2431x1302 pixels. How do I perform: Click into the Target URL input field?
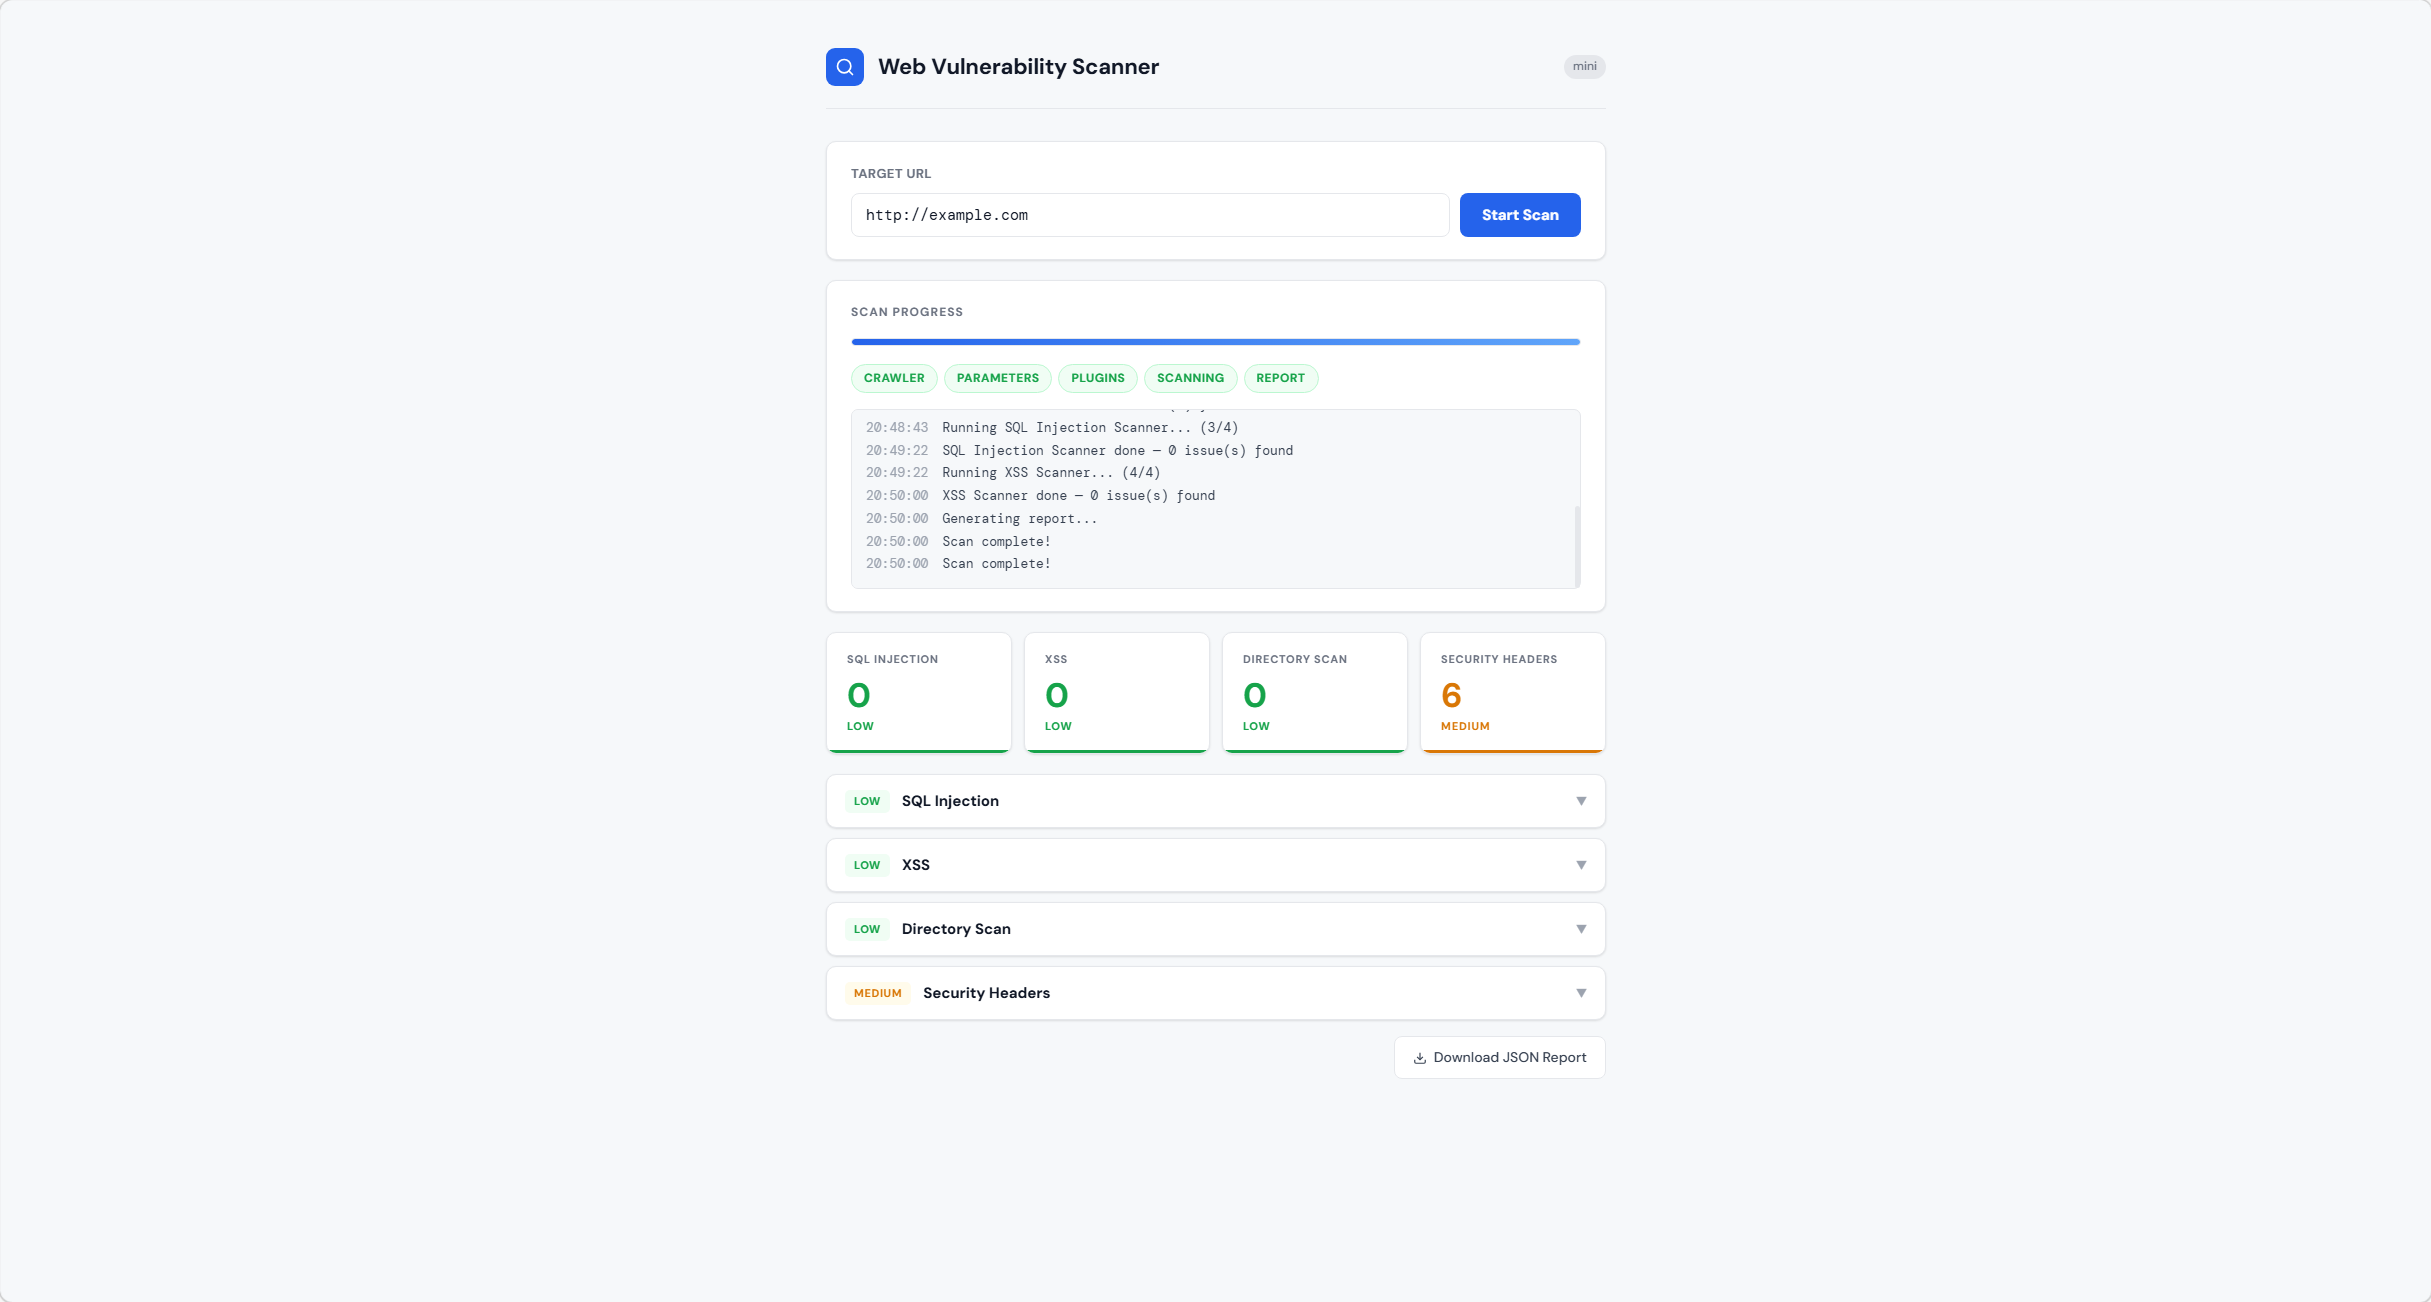click(x=1149, y=215)
